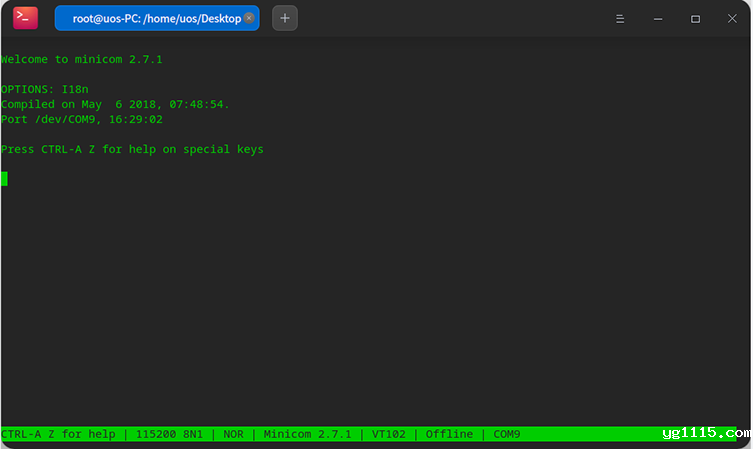
Task: Click the 'VT102' terminal type status
Action: [x=388, y=435]
